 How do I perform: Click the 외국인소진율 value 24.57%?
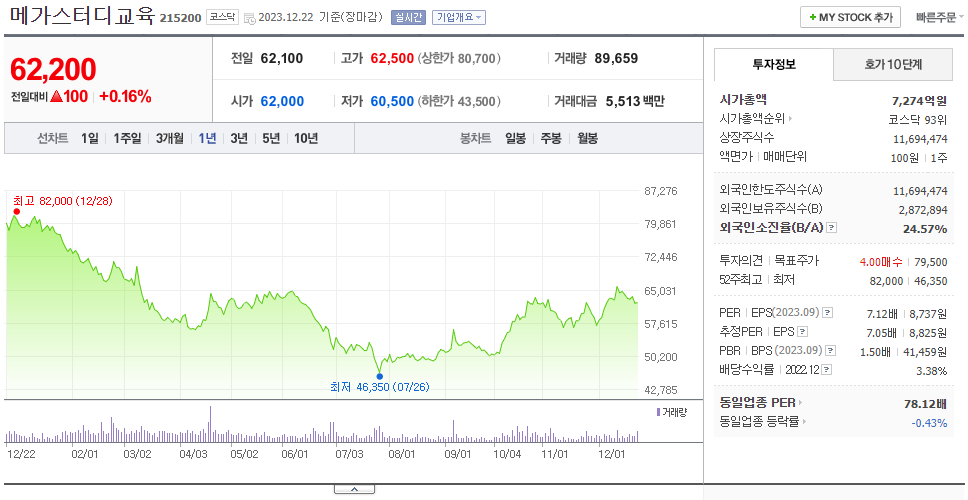925,229
